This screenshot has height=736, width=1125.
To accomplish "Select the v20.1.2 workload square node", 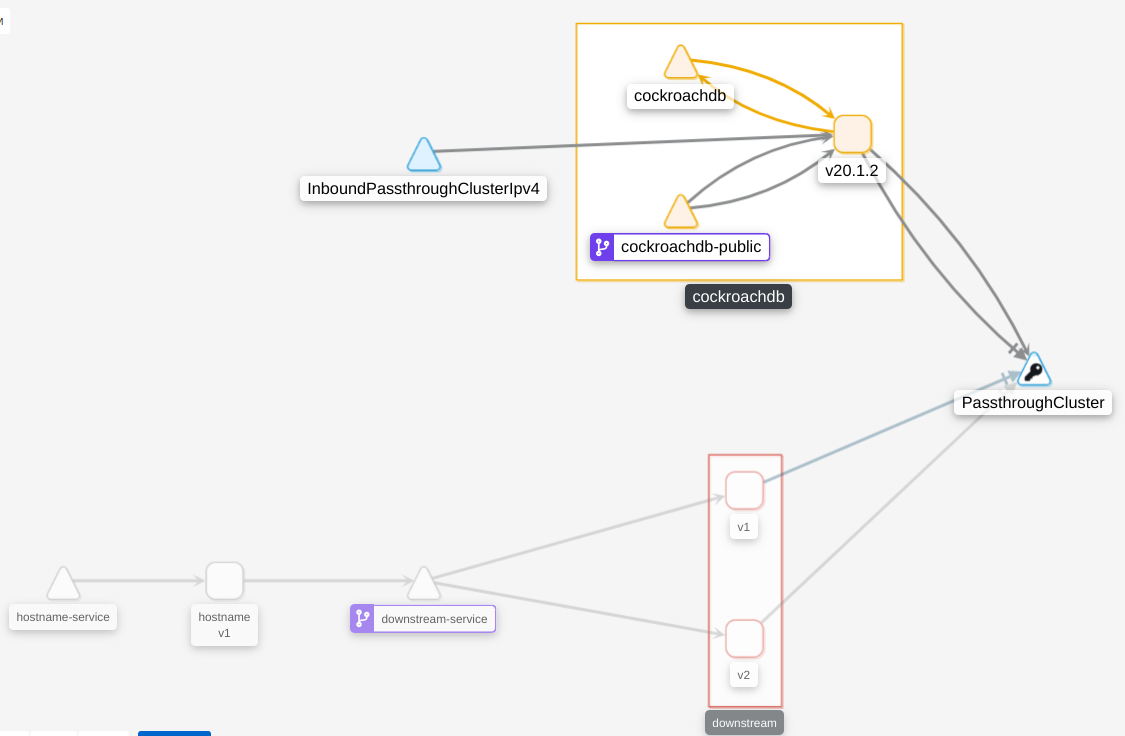I will 852,134.
